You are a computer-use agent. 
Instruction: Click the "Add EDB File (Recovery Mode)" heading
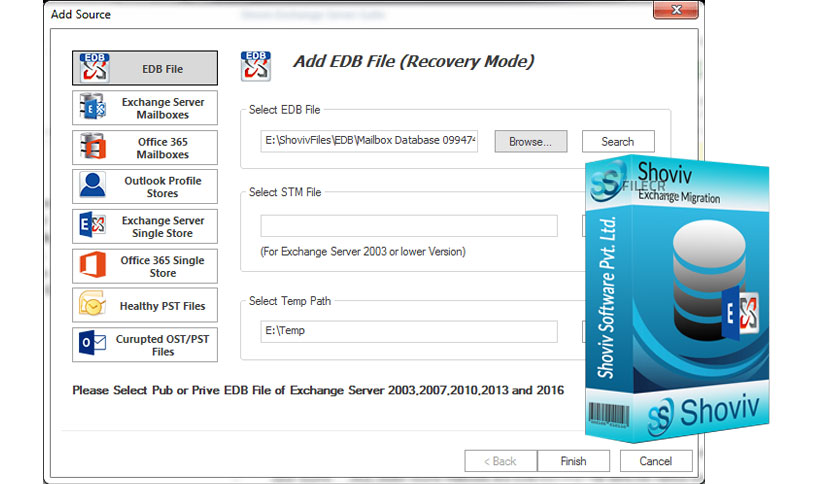coord(413,61)
